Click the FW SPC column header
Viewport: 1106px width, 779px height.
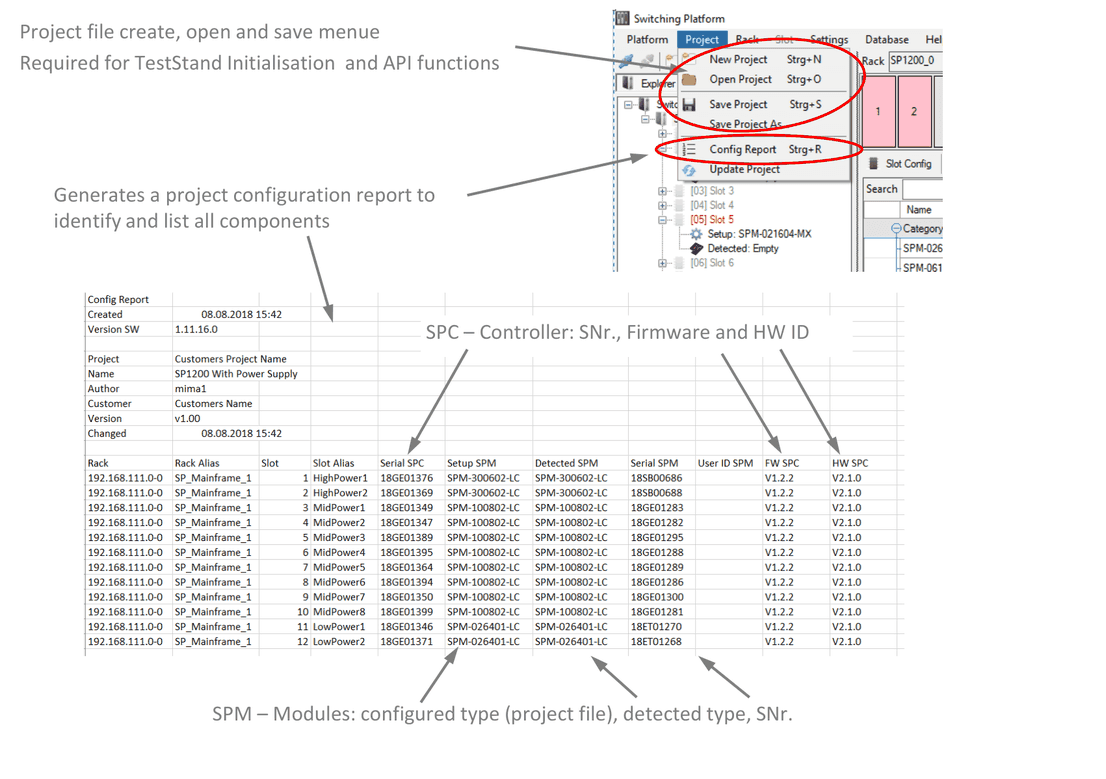click(x=782, y=463)
